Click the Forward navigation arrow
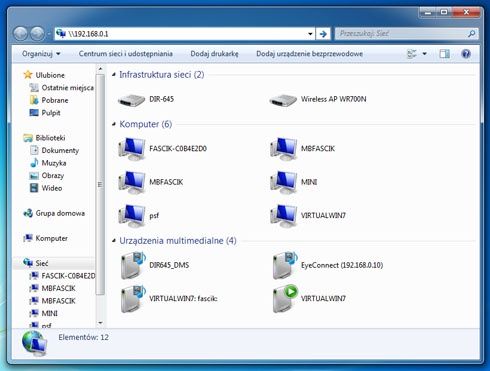This screenshot has height=371, width=490. (x=37, y=33)
